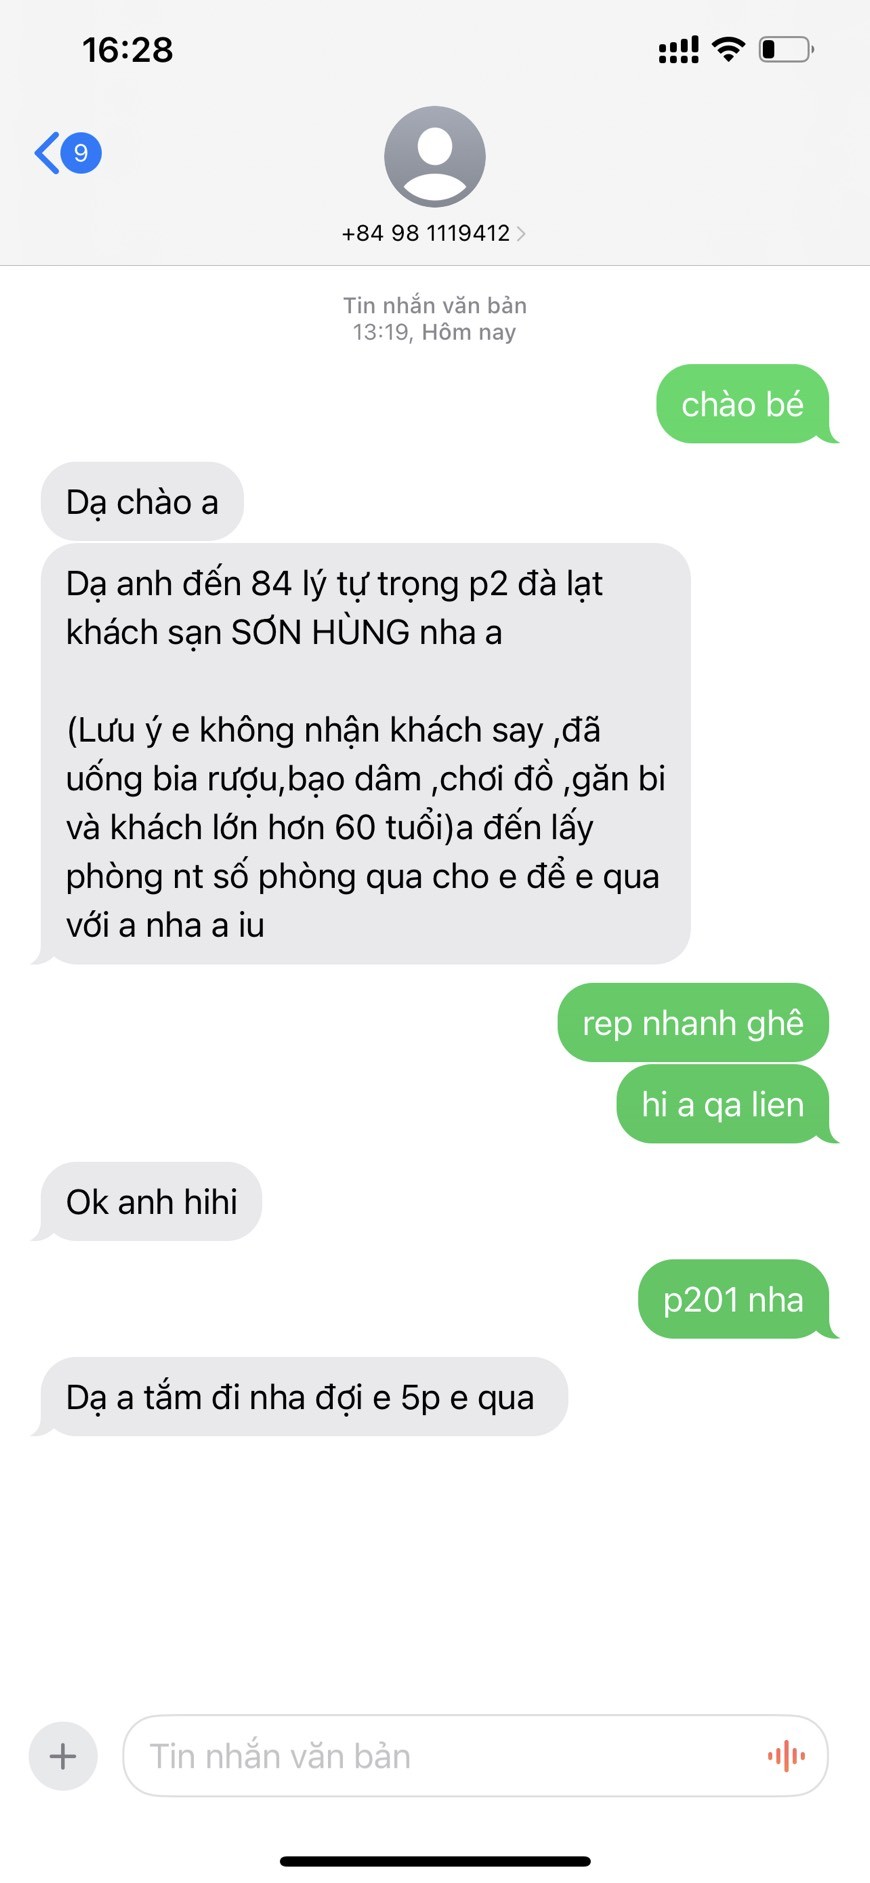
Task: Tap the 'p201 nha' sent bubble
Action: click(x=734, y=1299)
